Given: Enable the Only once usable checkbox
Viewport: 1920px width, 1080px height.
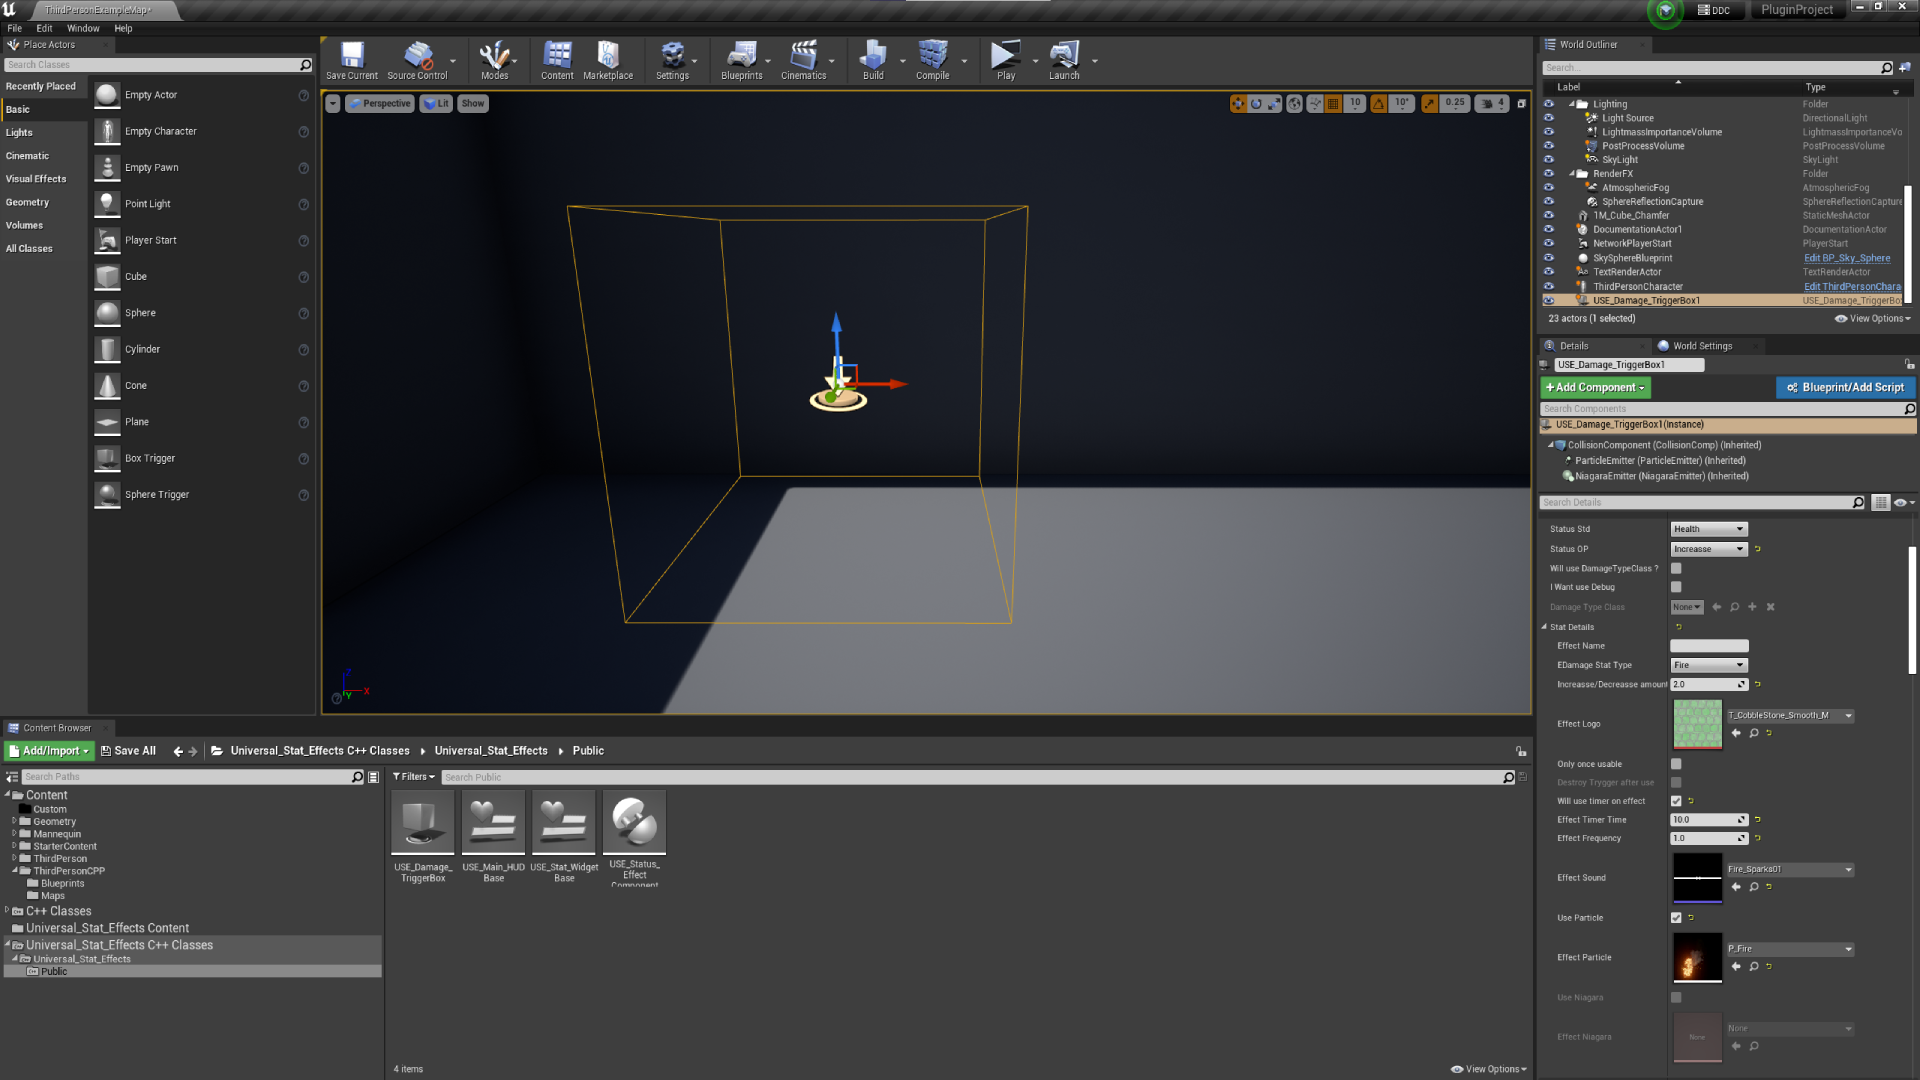Looking at the screenshot, I should point(1676,764).
